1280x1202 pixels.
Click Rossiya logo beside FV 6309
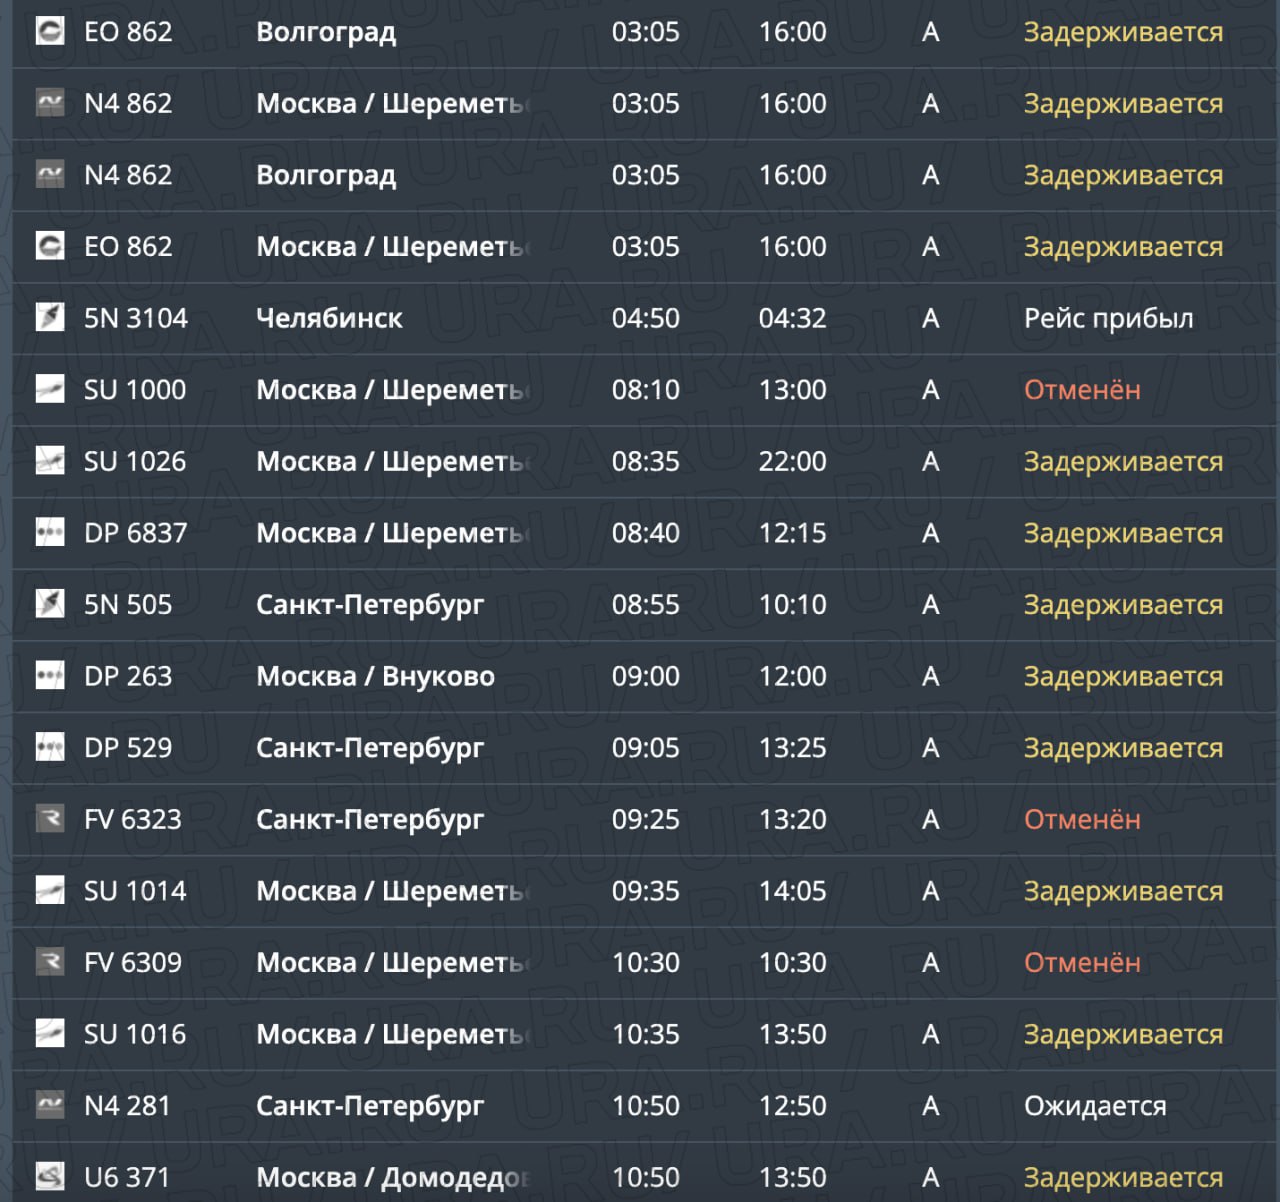[x=50, y=962]
